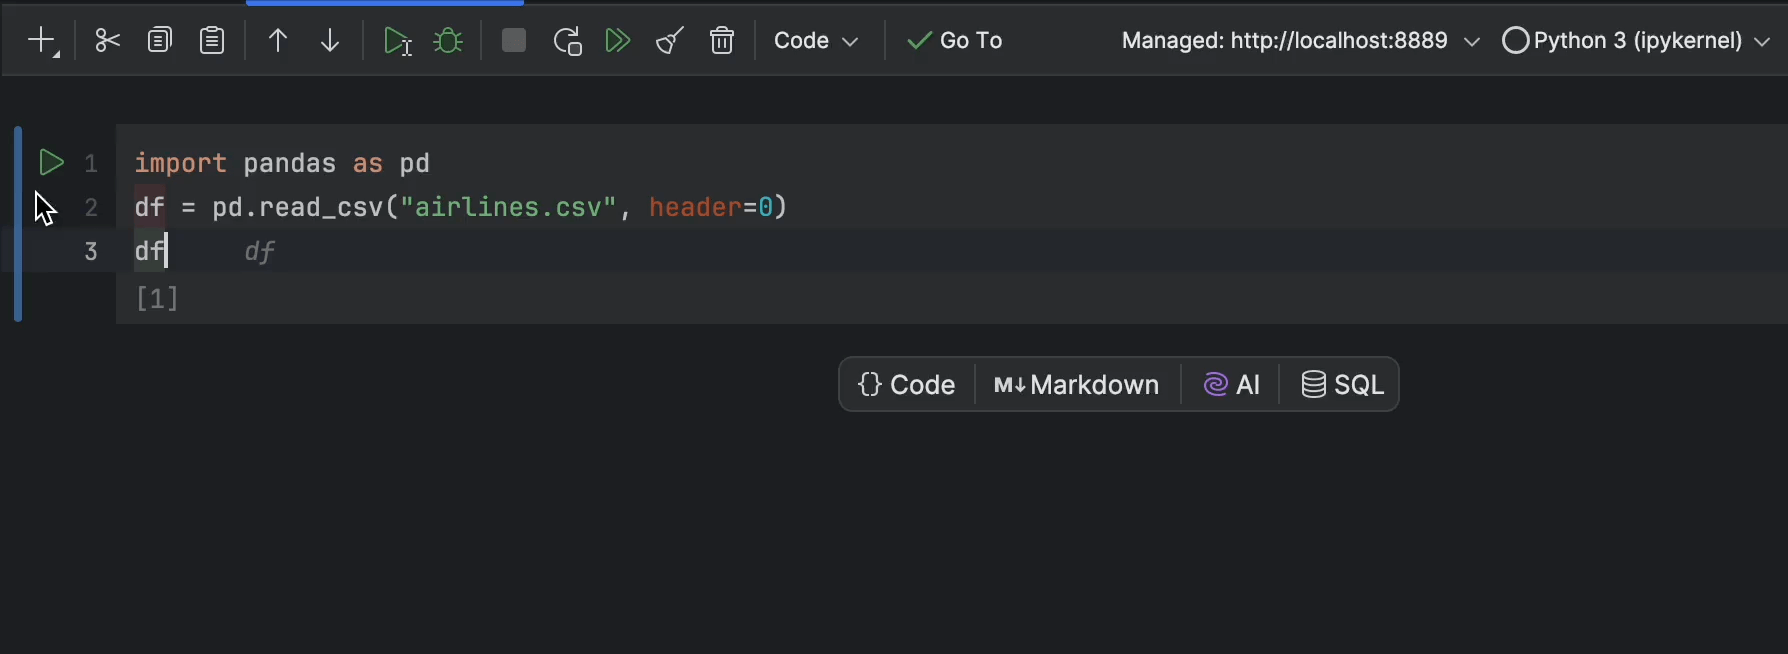Debug the cell with the bug icon
The image size is (1788, 654).
point(448,41)
